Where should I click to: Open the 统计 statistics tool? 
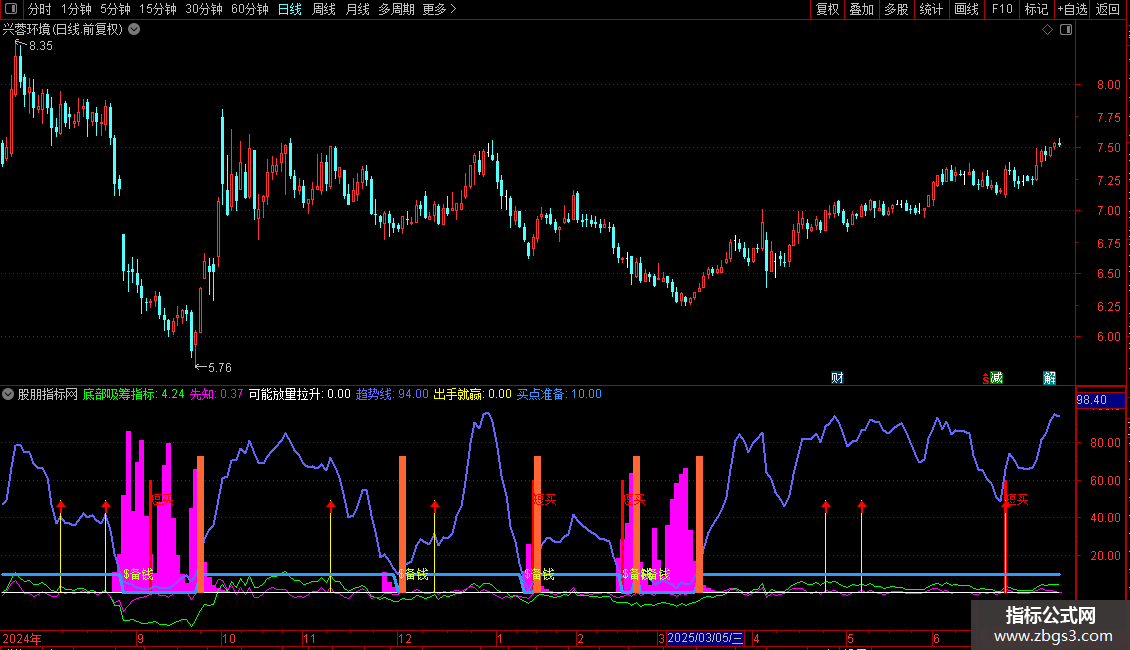(x=931, y=9)
